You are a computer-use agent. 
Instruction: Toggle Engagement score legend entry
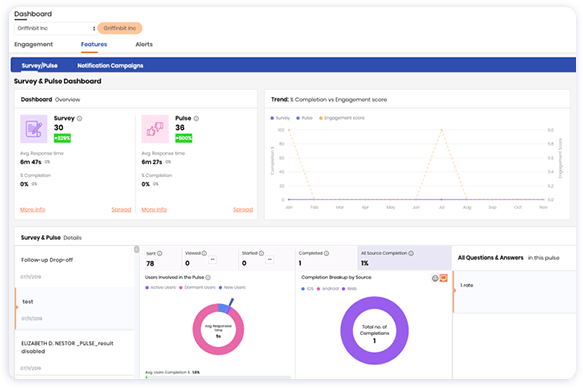point(342,118)
